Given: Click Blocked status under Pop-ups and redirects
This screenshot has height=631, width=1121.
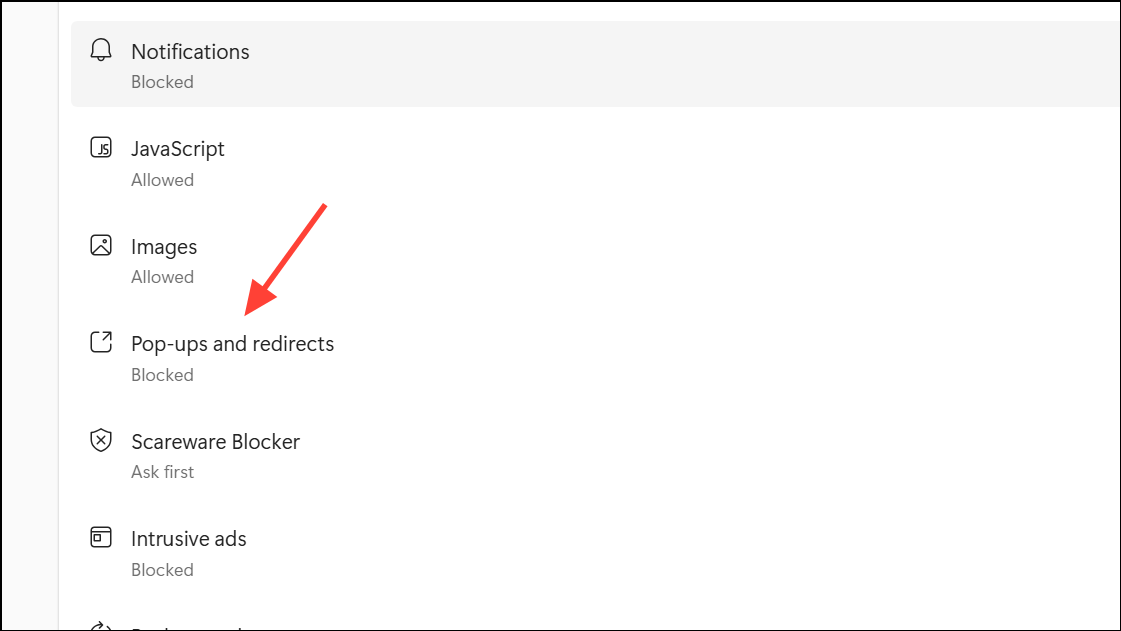Looking at the screenshot, I should pos(162,375).
